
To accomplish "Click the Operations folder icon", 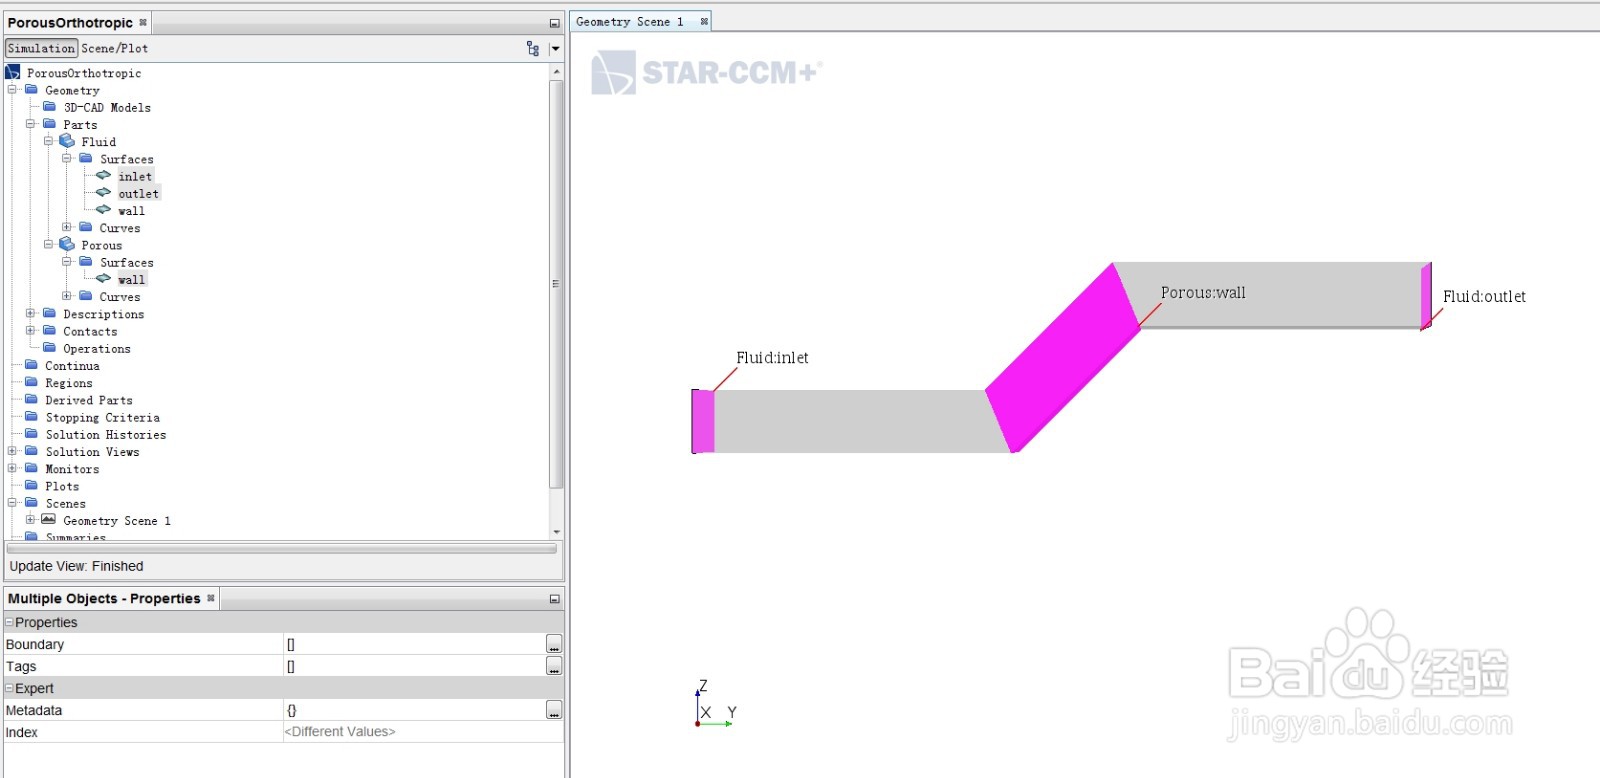I will tap(49, 347).
